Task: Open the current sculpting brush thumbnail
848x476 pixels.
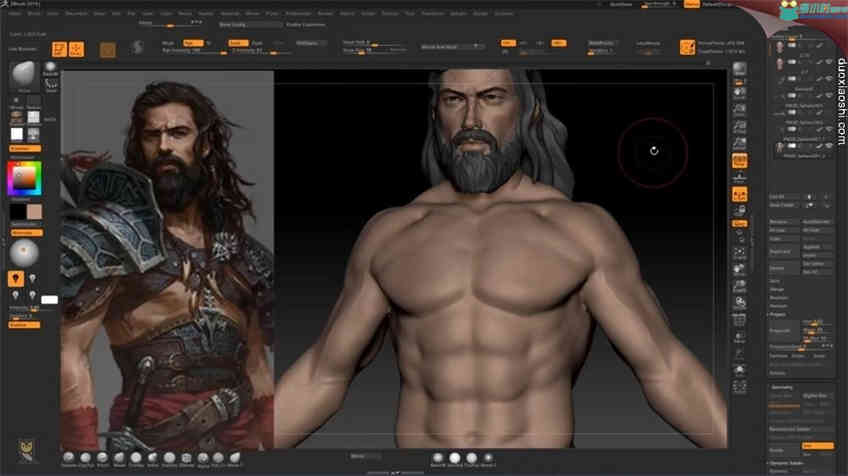Action: [x=23, y=75]
